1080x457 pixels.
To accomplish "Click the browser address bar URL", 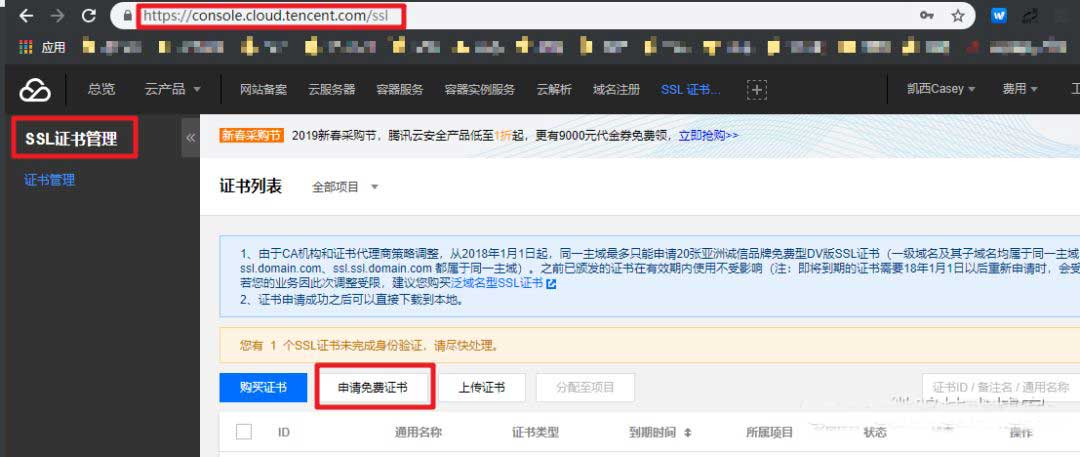I will tap(266, 16).
